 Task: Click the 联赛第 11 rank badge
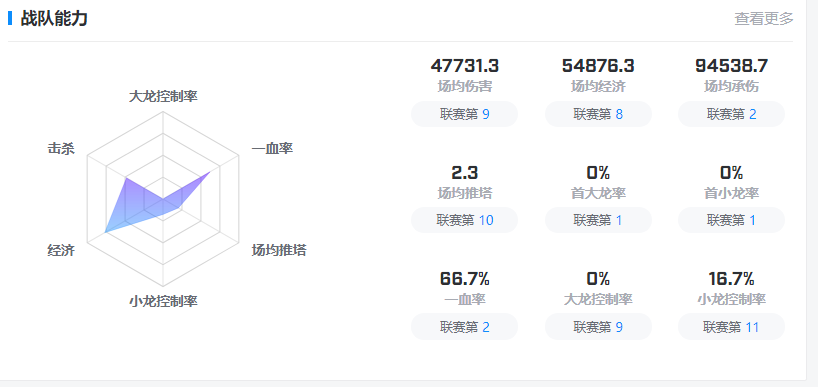pyautogui.click(x=731, y=327)
